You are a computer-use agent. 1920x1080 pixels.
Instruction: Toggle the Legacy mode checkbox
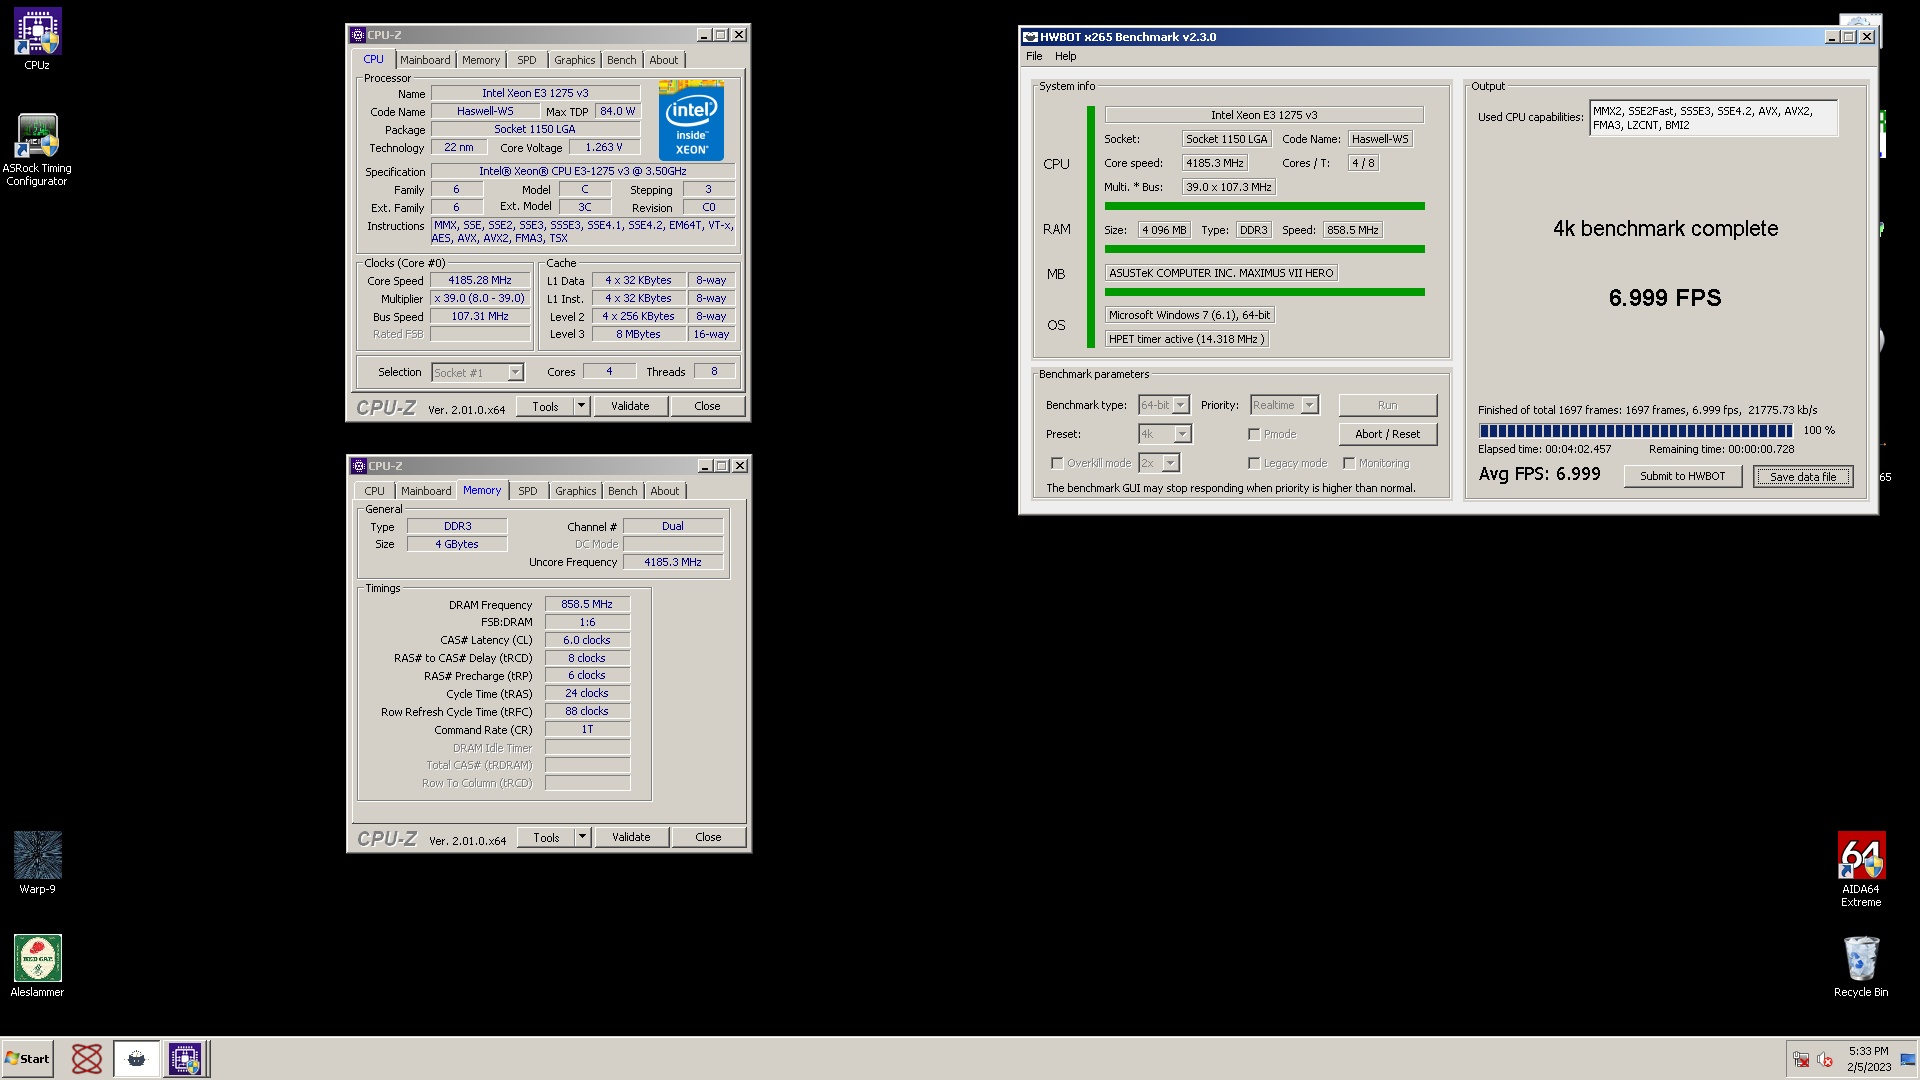1254,463
